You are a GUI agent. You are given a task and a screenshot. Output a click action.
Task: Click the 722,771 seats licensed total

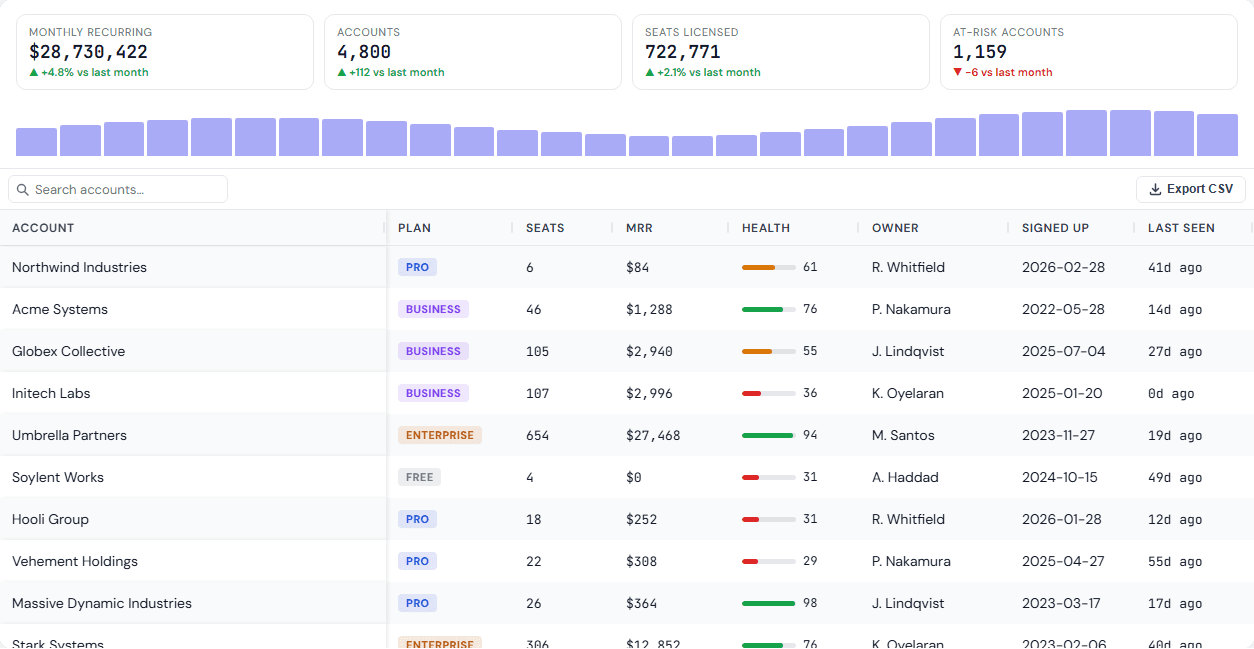[682, 52]
